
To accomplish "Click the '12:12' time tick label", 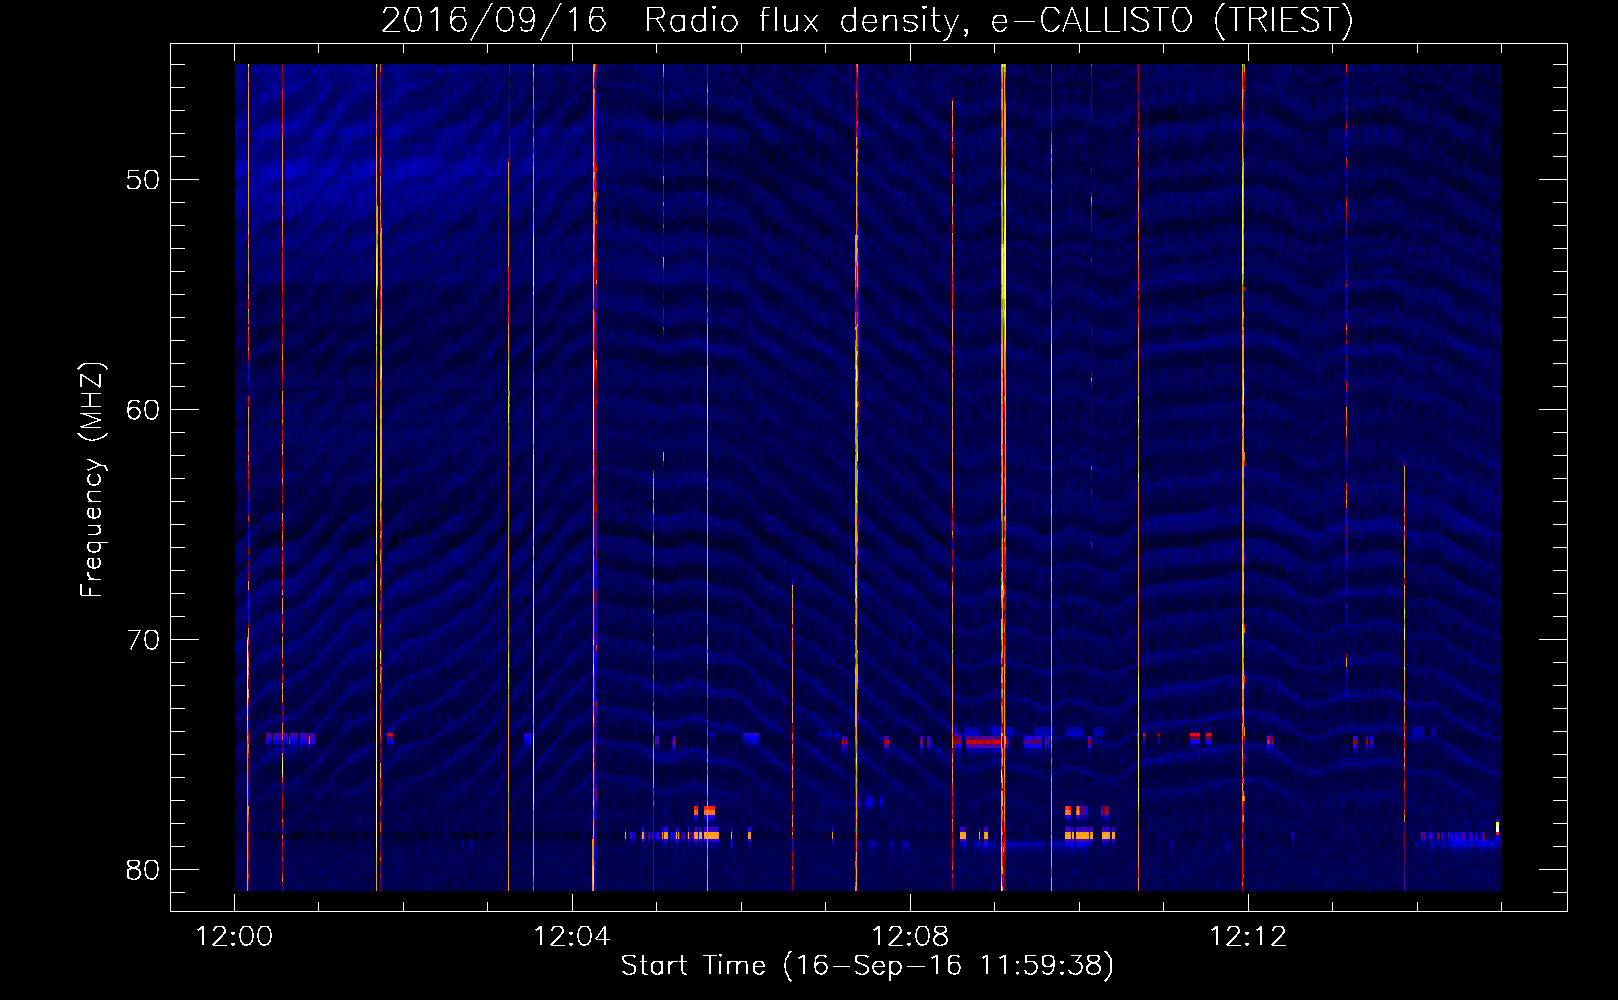I will tap(1248, 937).
